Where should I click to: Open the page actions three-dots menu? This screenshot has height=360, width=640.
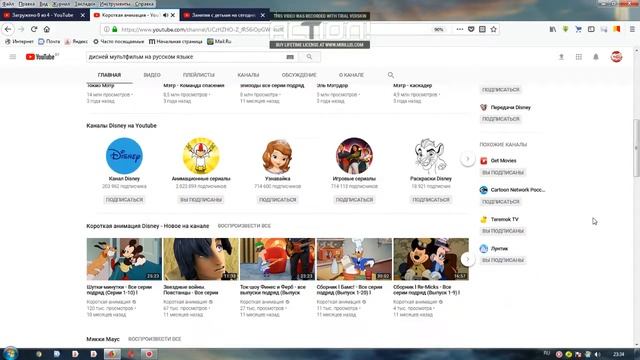tap(460, 29)
